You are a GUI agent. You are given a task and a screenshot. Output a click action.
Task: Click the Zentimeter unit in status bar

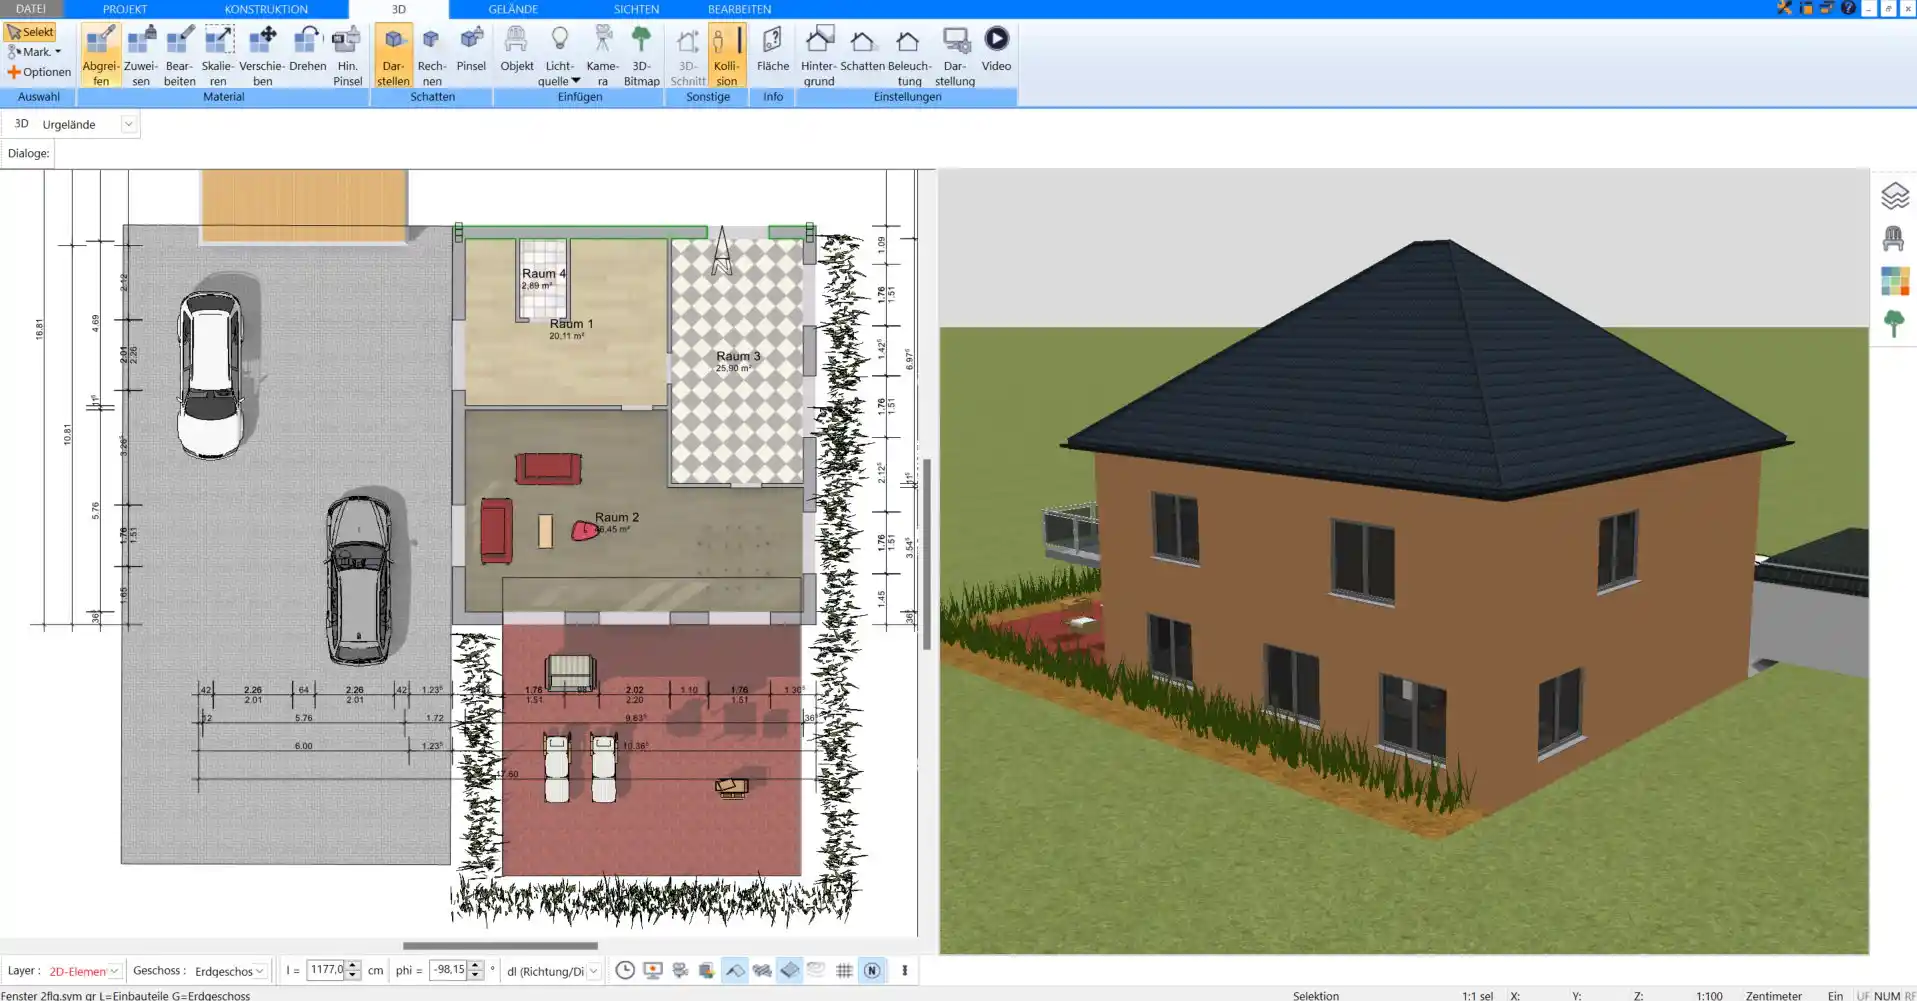point(1773,995)
